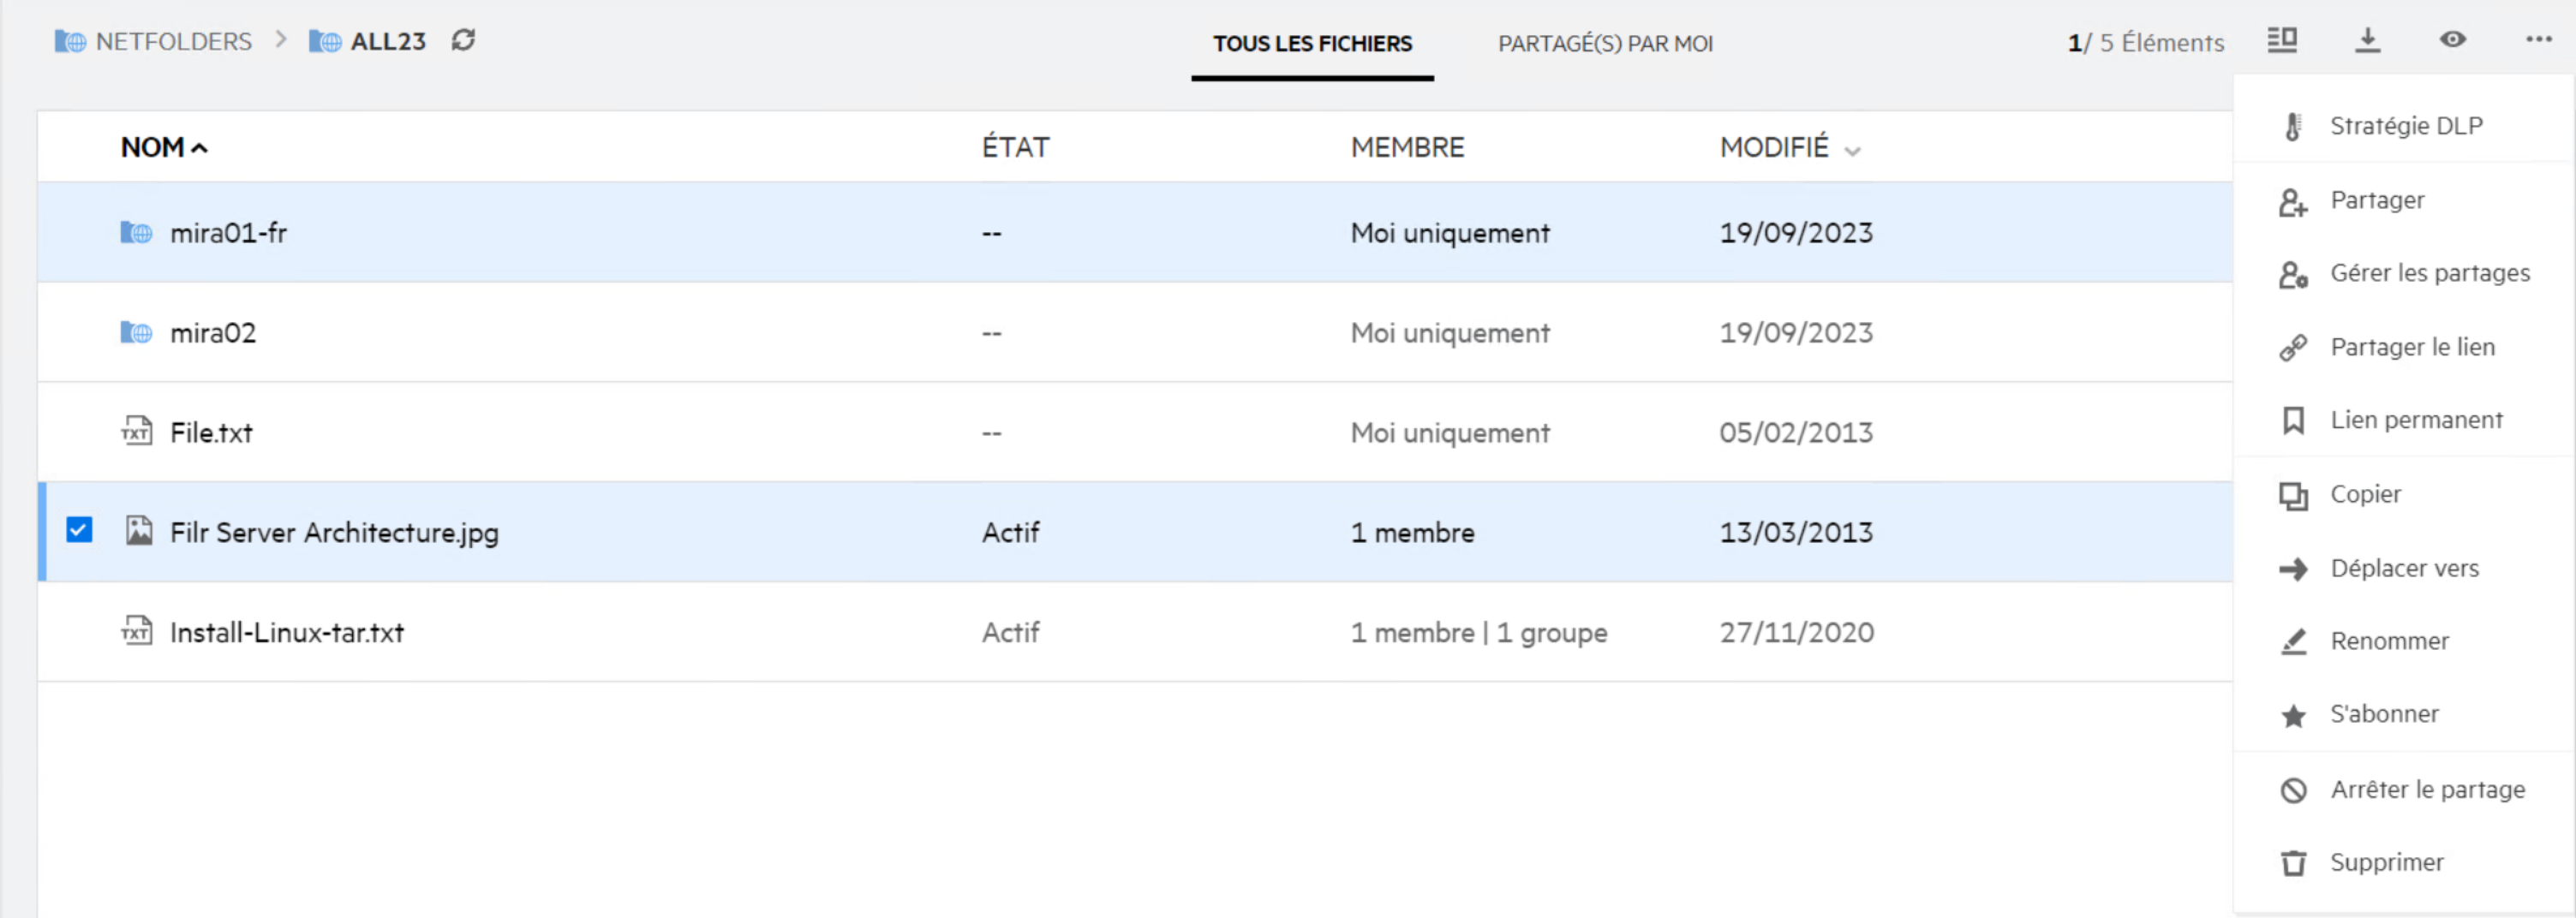The height and width of the screenshot is (918, 2576).
Task: Click the Partager le lien chain icon
Action: pyautogui.click(x=2293, y=348)
